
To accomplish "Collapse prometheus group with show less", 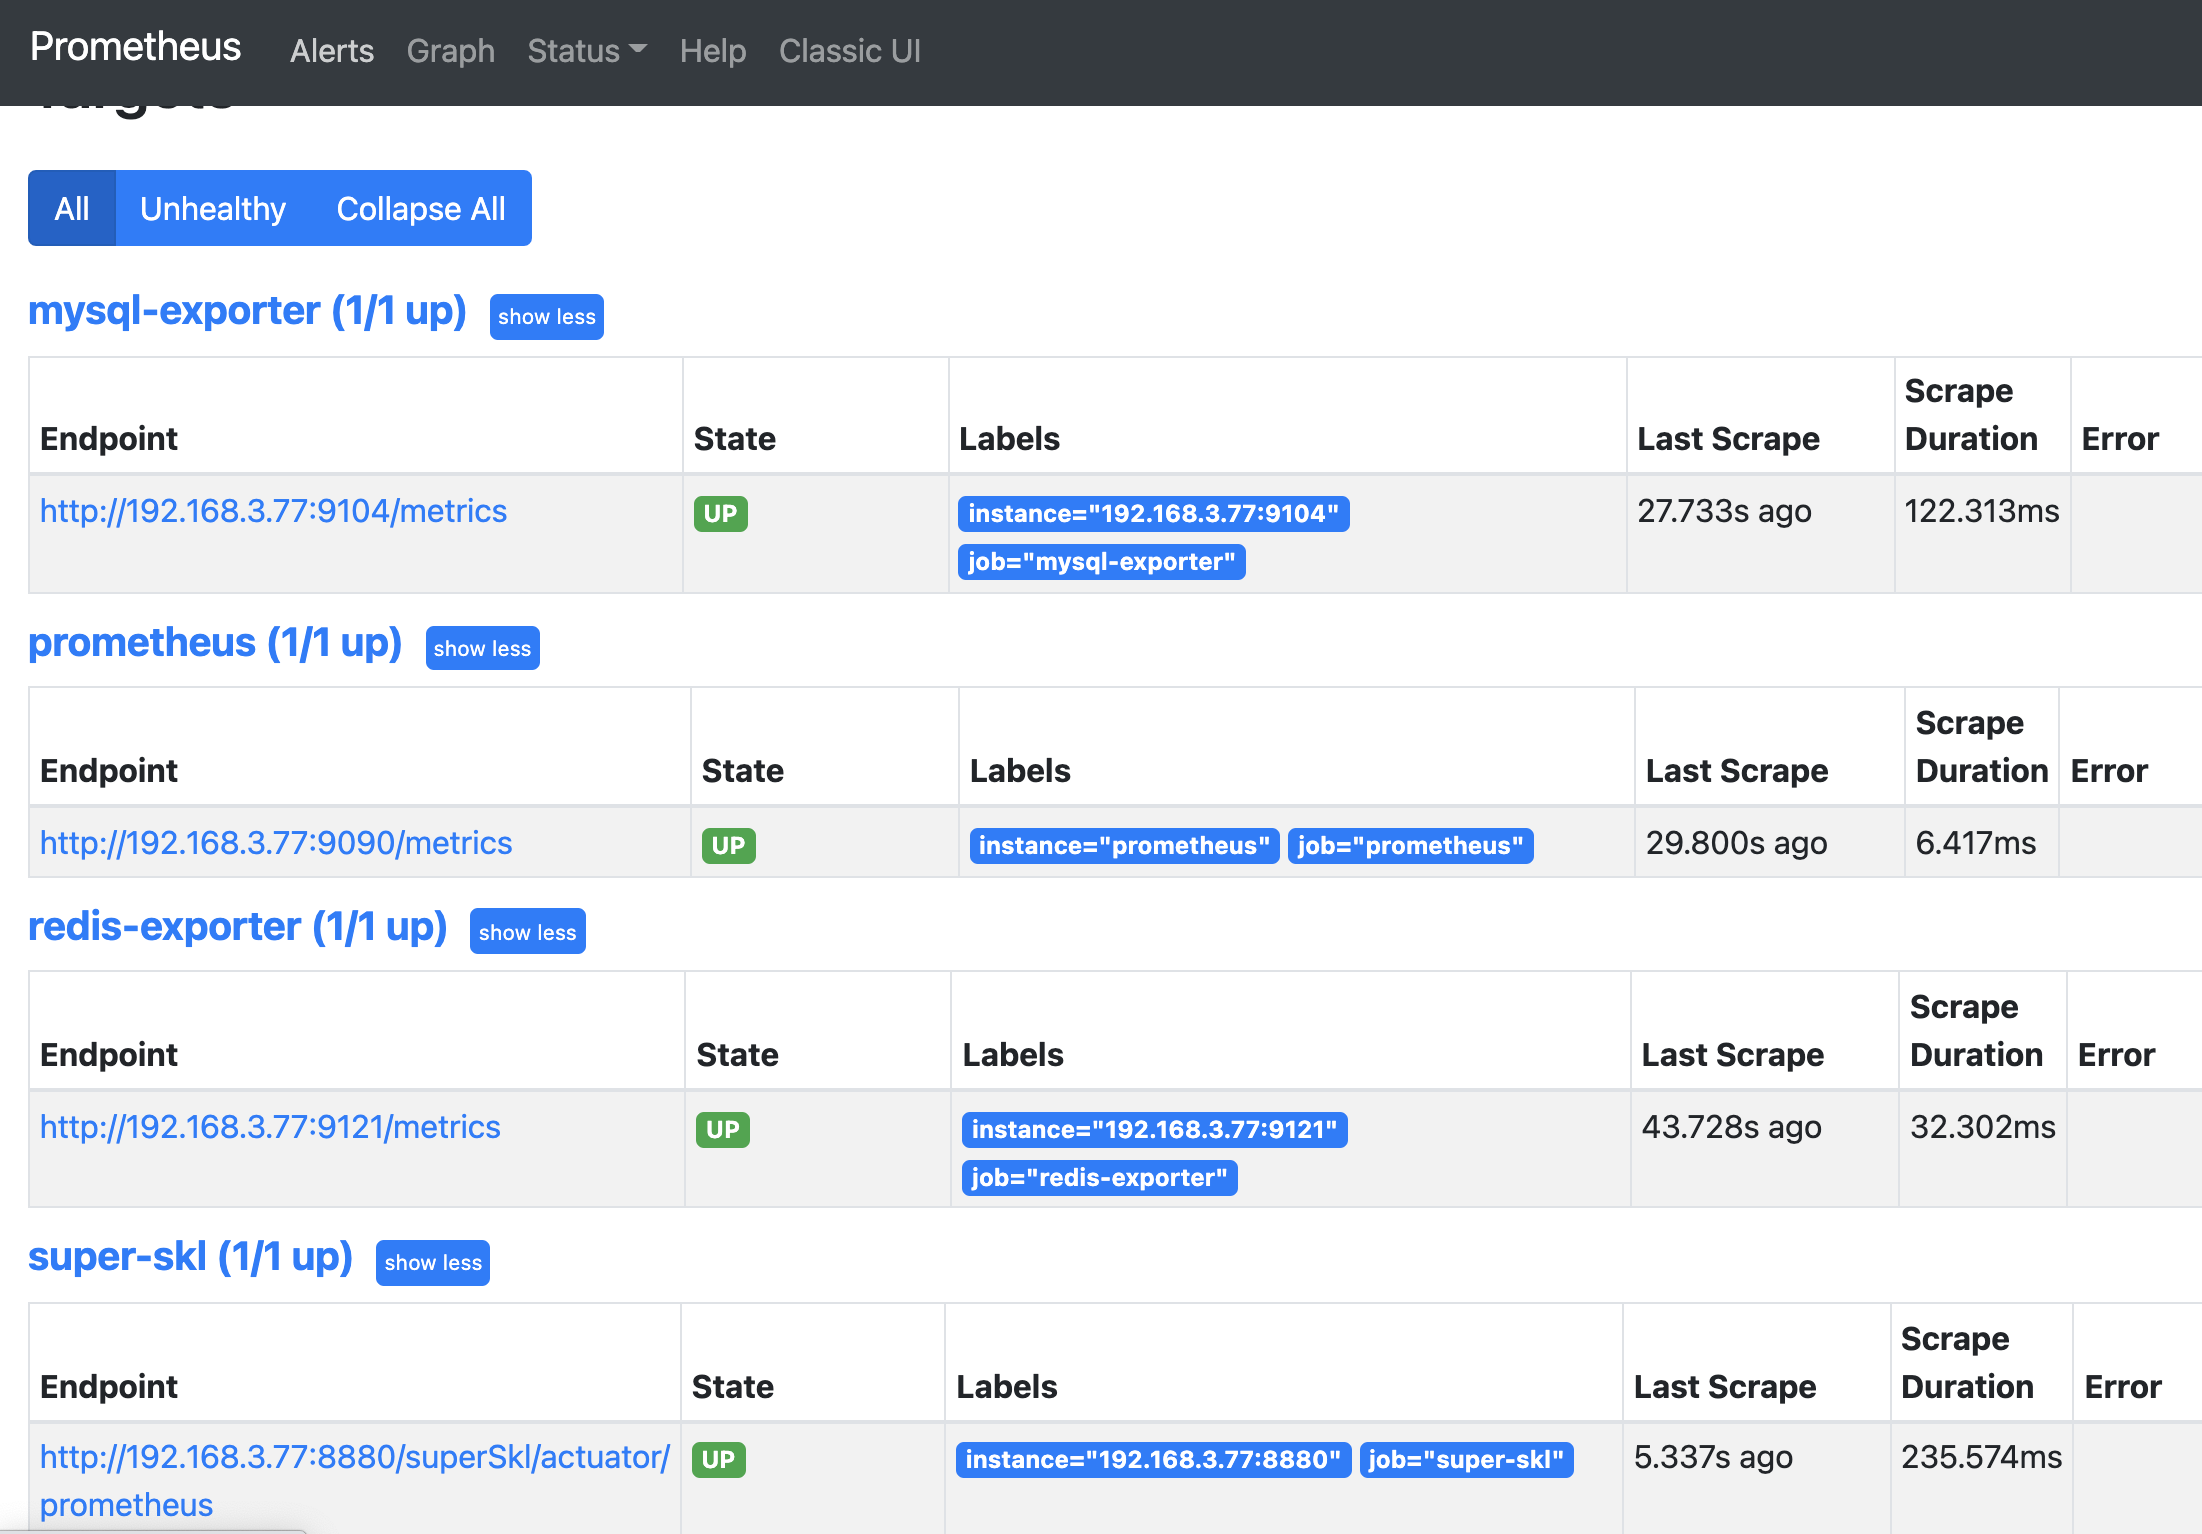I will [x=482, y=649].
